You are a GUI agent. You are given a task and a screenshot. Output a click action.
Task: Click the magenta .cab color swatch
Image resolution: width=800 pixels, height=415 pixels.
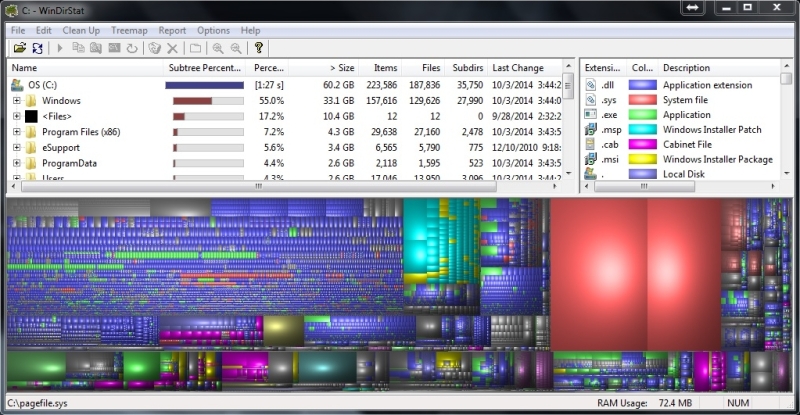642,144
